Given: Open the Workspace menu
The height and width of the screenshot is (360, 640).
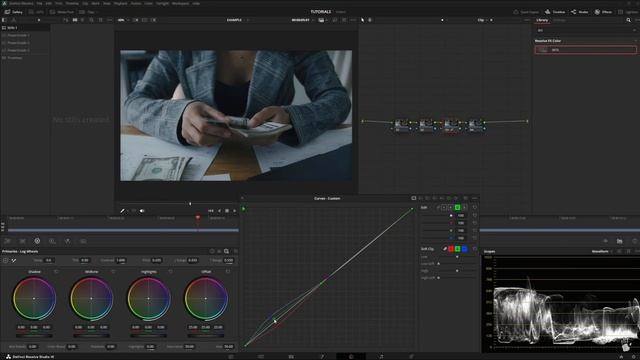Looking at the screenshot, I should tap(180, 3).
